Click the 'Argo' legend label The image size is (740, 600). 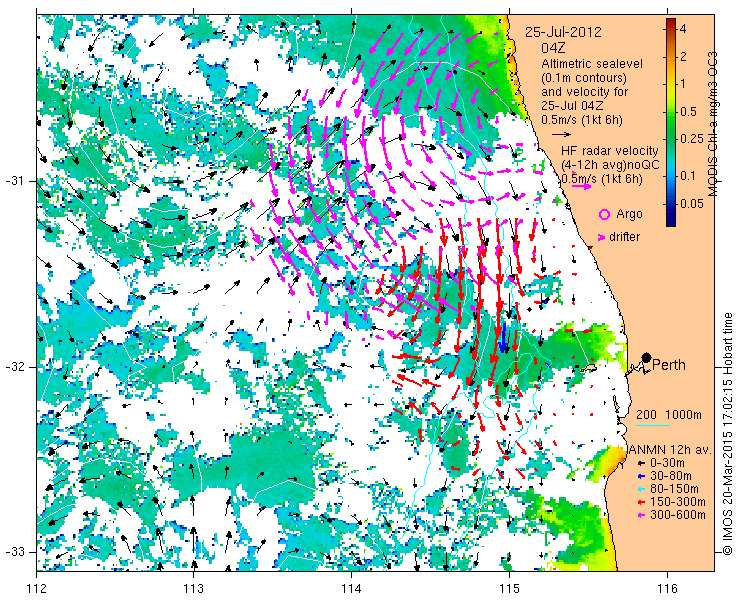pyautogui.click(x=629, y=214)
